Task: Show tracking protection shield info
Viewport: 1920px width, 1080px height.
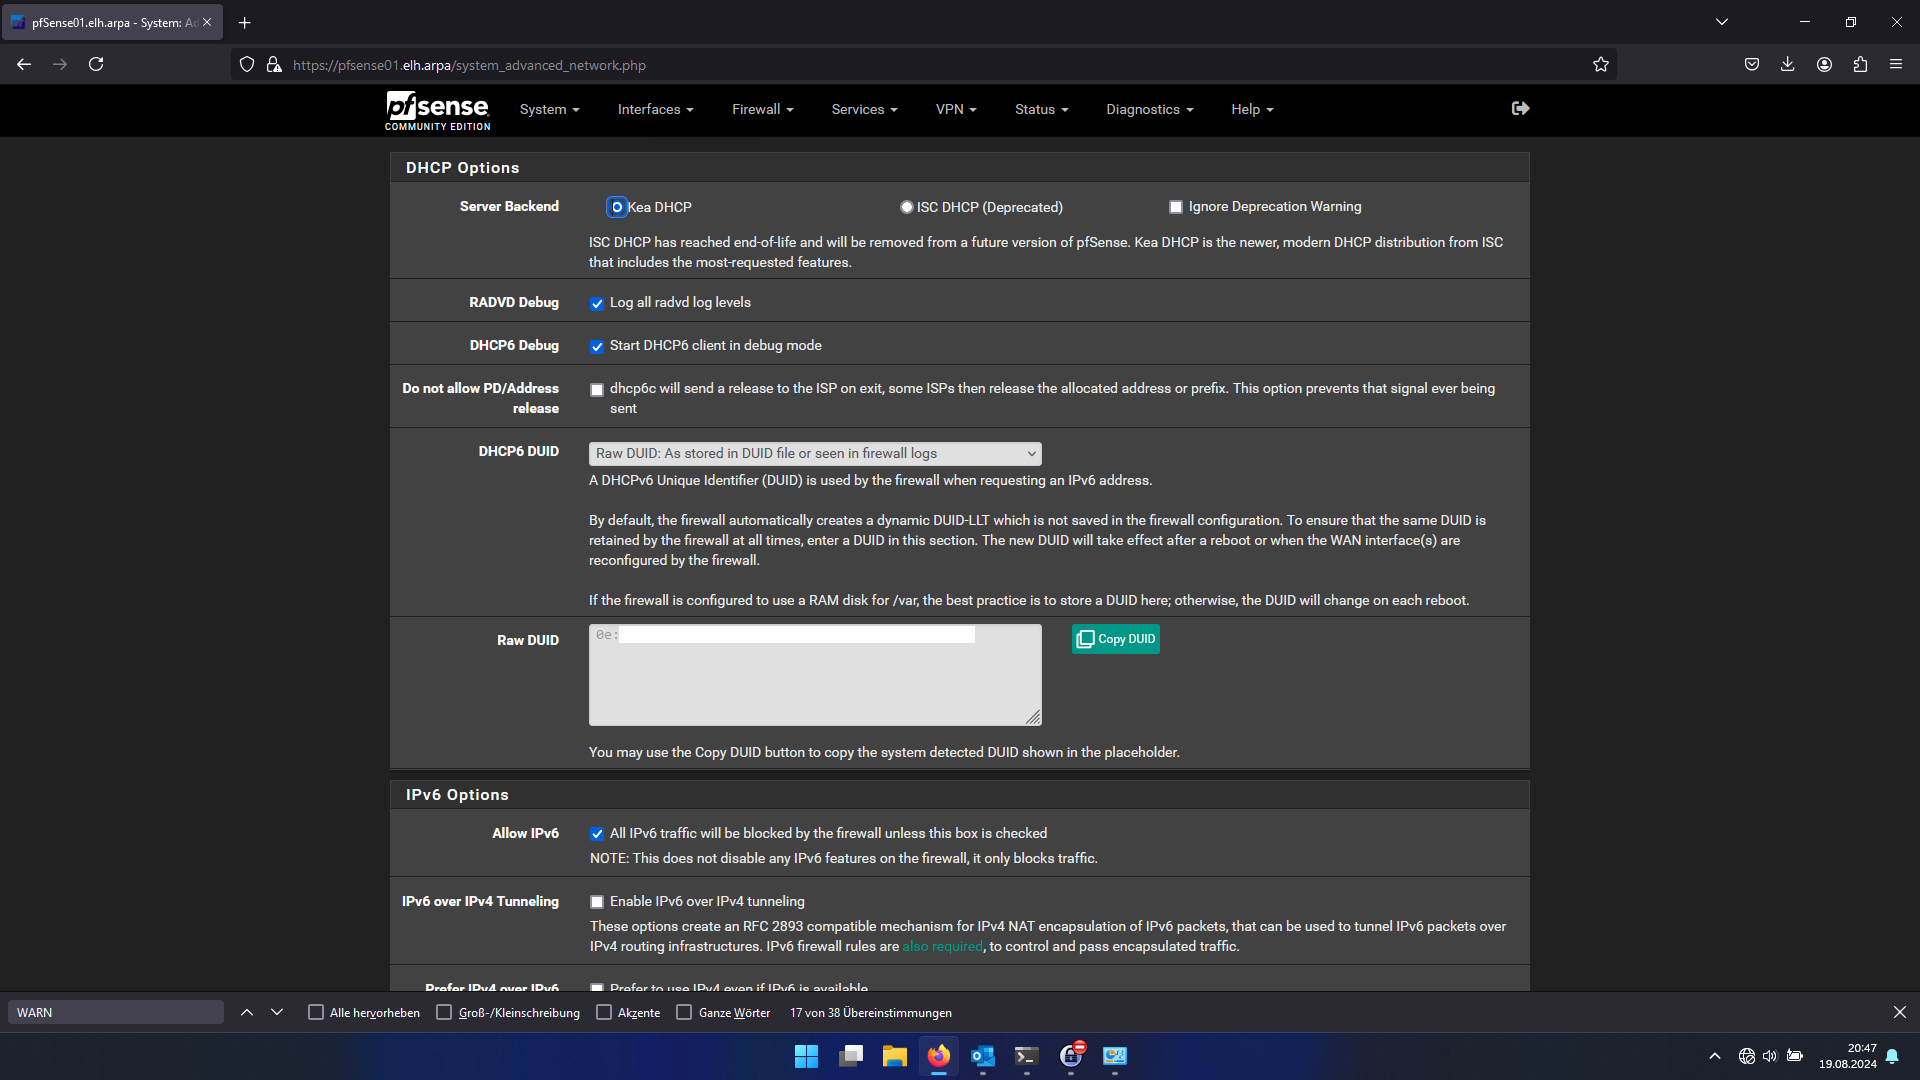Action: [247, 65]
